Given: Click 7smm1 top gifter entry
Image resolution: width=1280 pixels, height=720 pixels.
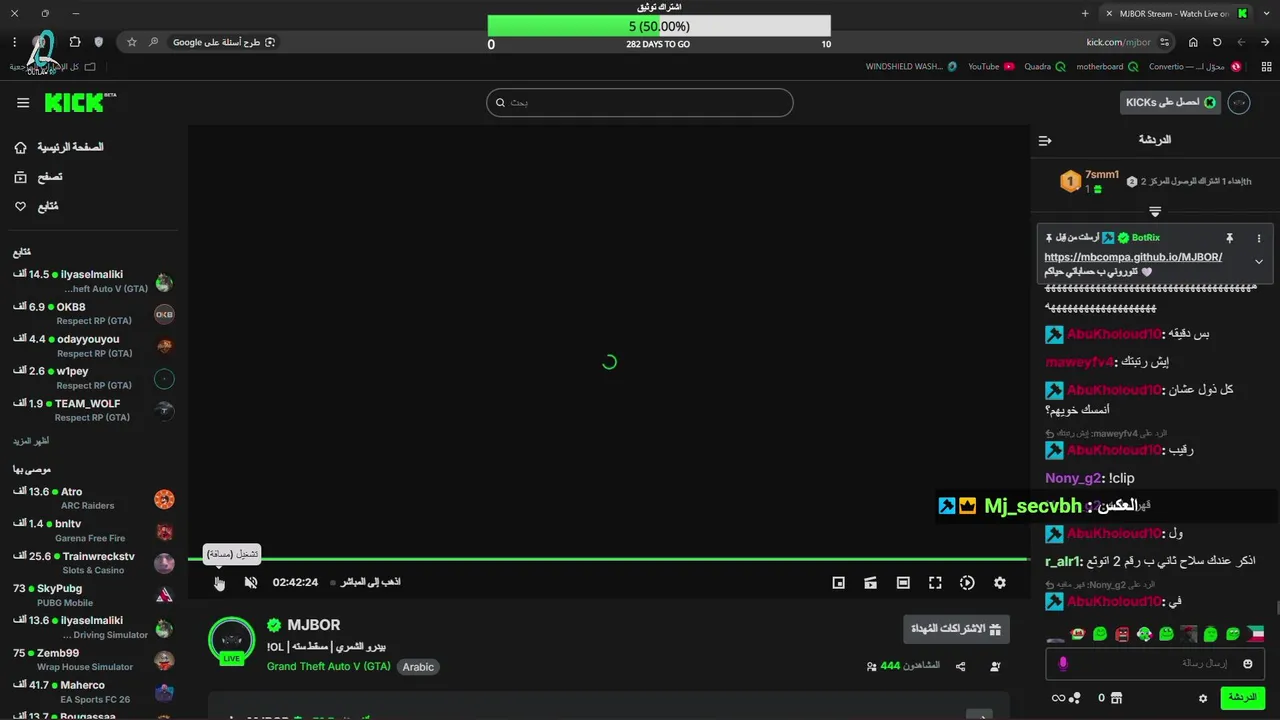Looking at the screenshot, I should pyautogui.click(x=1090, y=181).
